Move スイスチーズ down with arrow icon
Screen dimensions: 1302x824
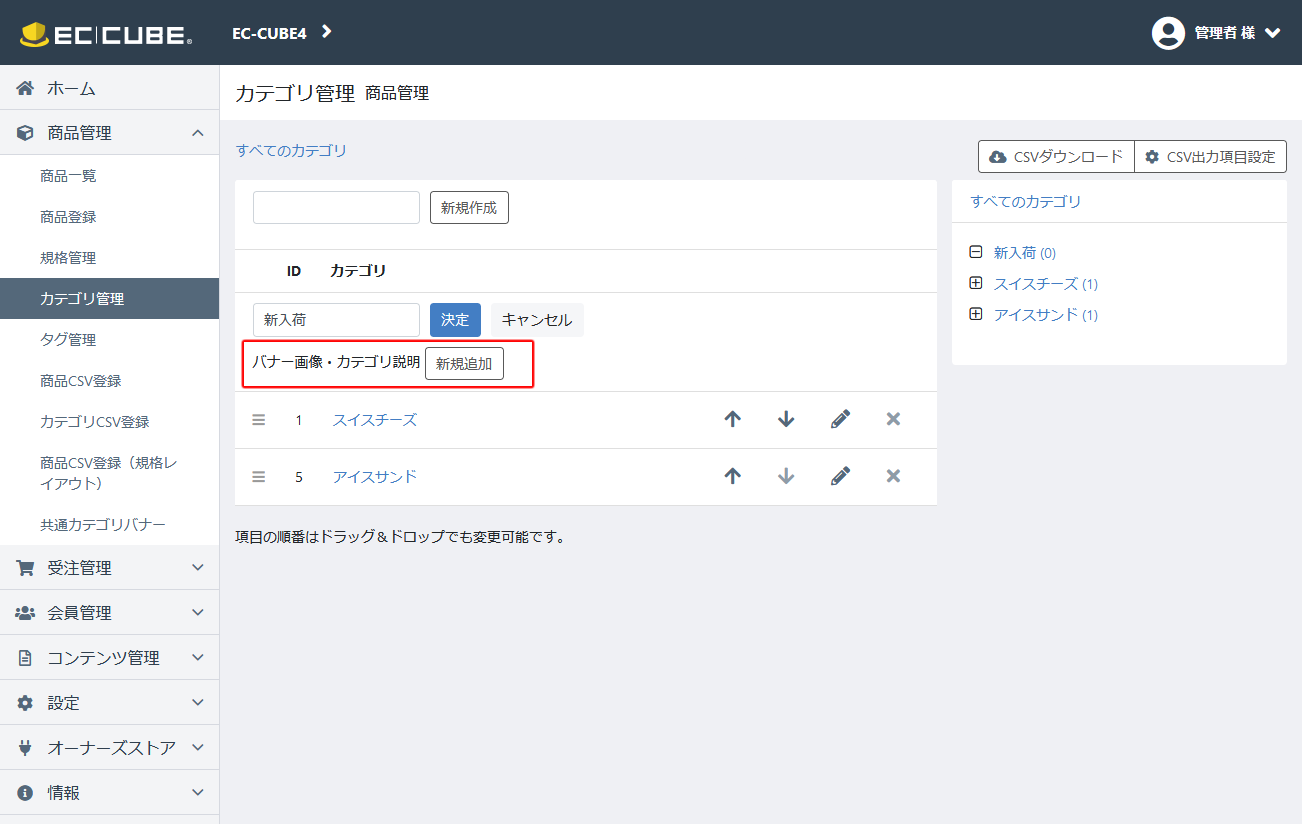click(x=786, y=420)
